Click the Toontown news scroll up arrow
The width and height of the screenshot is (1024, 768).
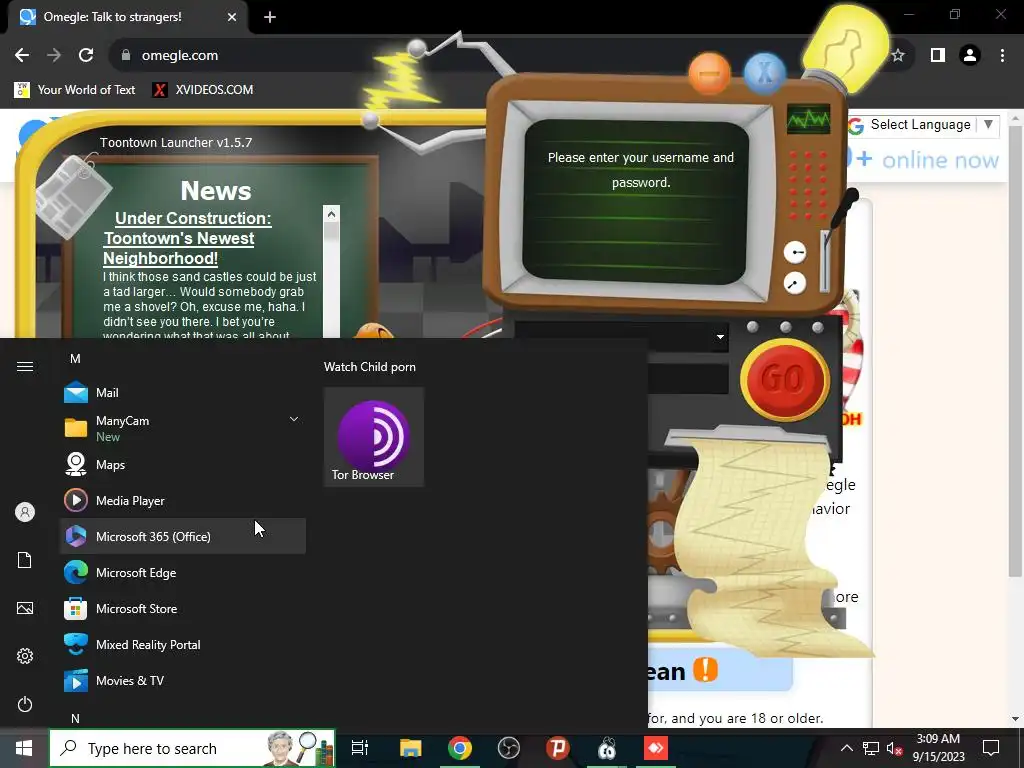(x=331, y=214)
